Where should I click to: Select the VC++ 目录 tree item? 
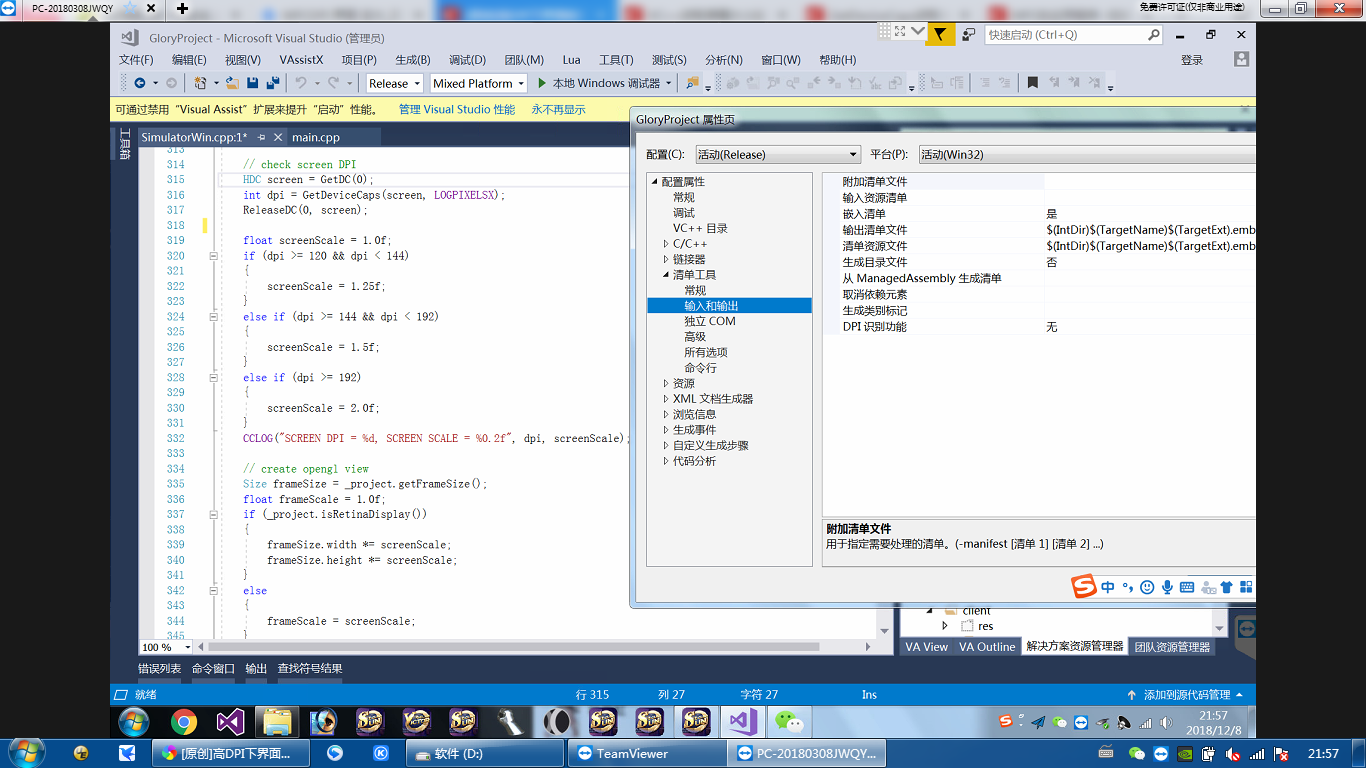(x=700, y=228)
